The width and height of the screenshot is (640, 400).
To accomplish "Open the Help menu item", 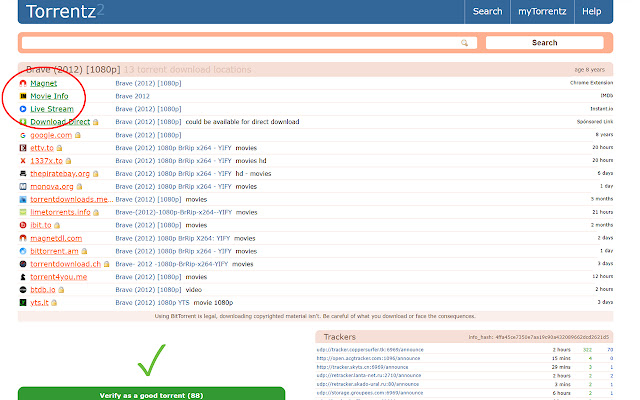I will tap(591, 11).
